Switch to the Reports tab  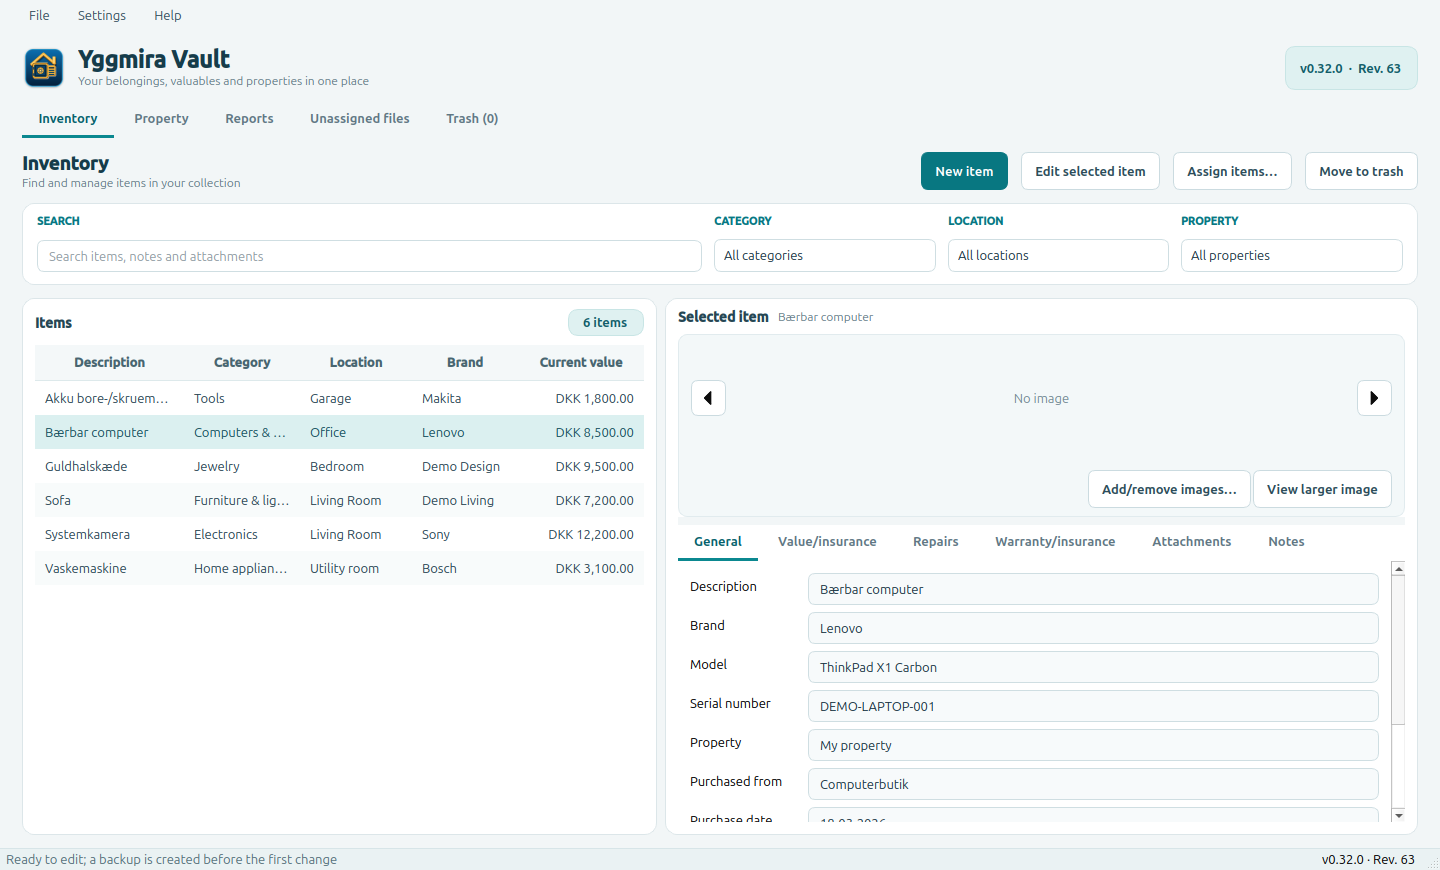point(249,118)
